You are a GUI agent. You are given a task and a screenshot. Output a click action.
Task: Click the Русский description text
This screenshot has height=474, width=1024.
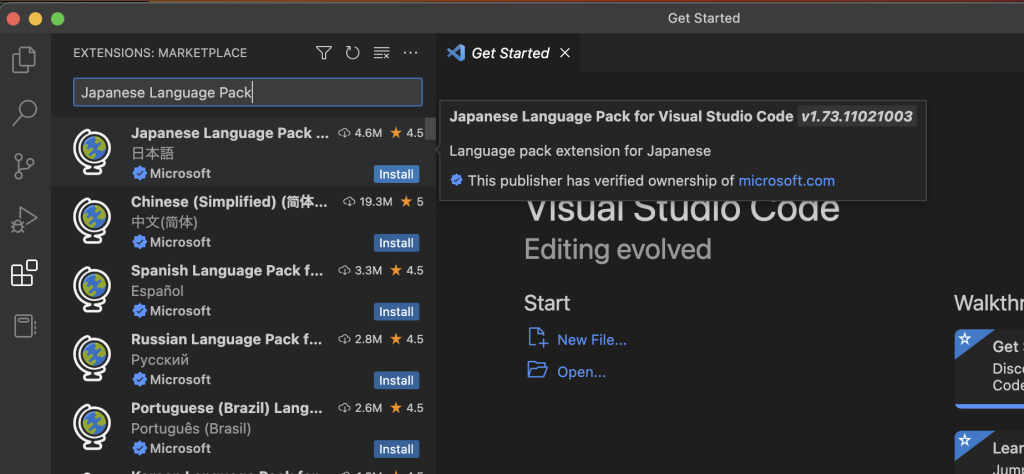tap(160, 360)
